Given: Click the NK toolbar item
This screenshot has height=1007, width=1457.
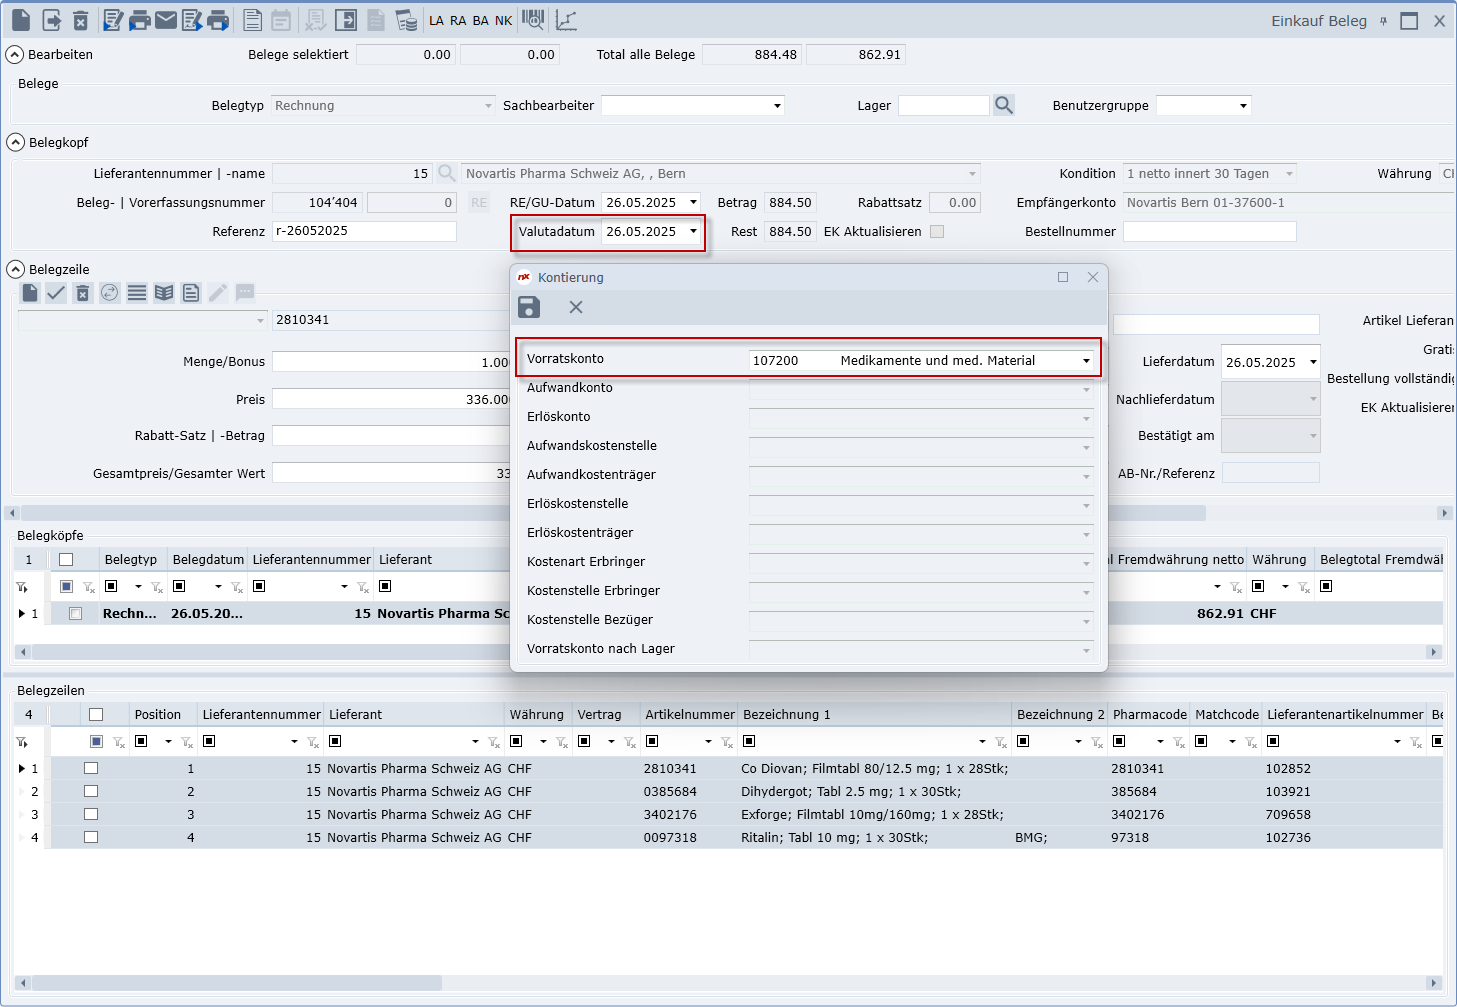Looking at the screenshot, I should (x=503, y=20).
